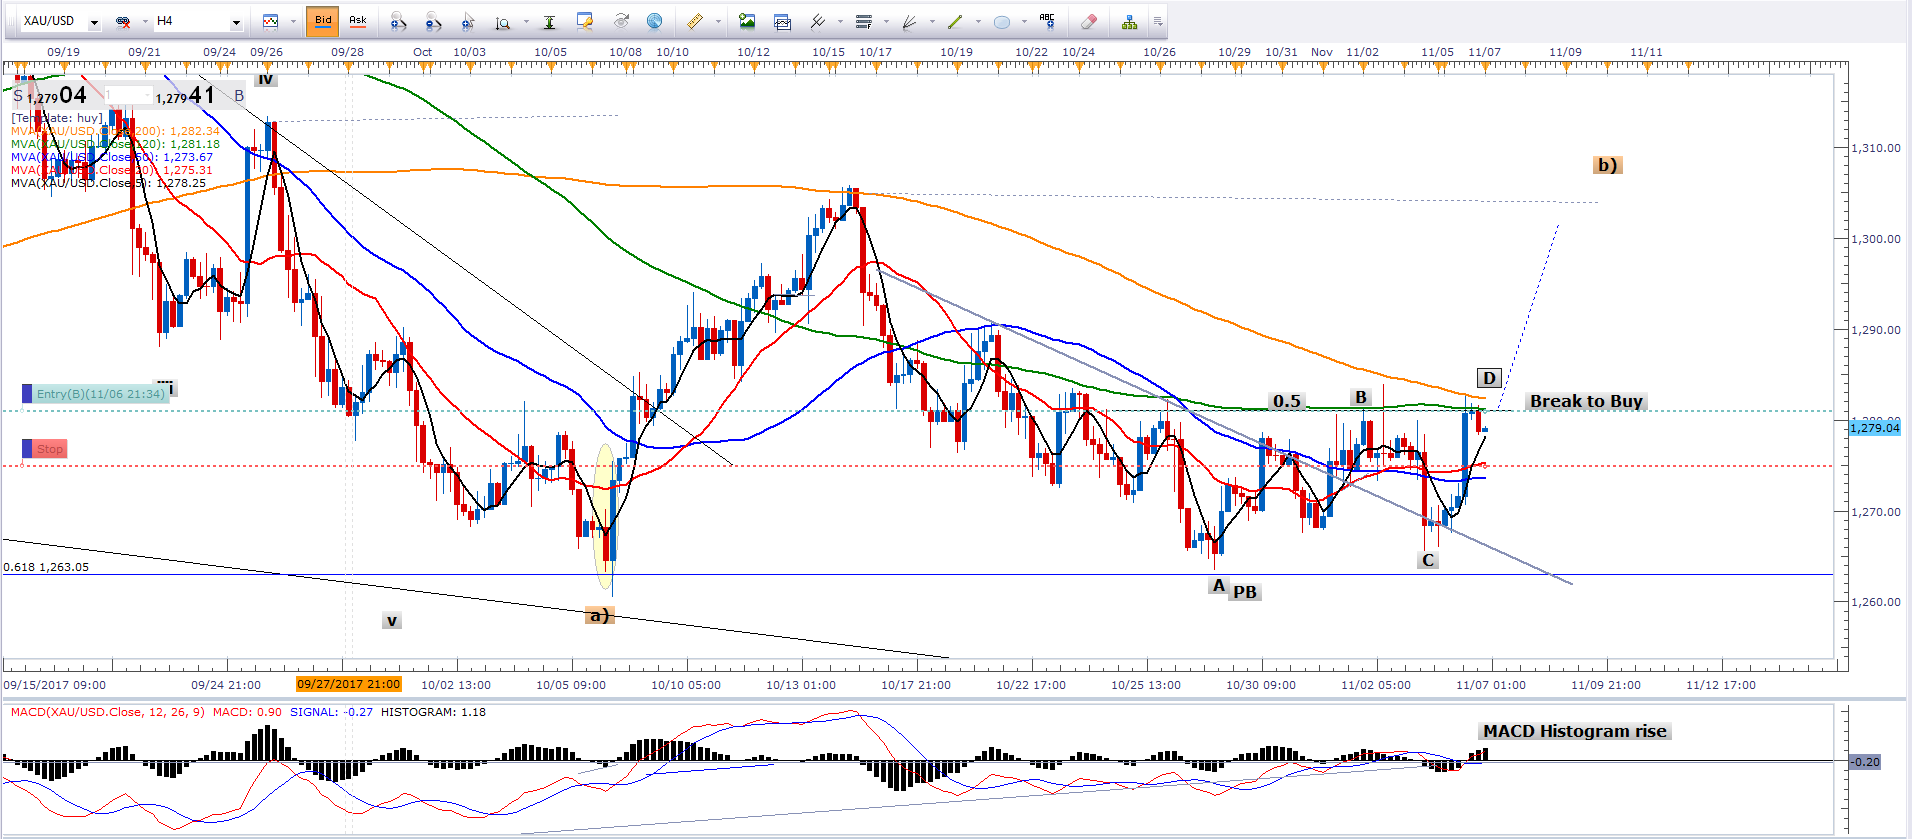Screen dimensions: 1912x839
Task: Click the highlighted 09/27/2017 21:00 time marker
Action: [348, 685]
